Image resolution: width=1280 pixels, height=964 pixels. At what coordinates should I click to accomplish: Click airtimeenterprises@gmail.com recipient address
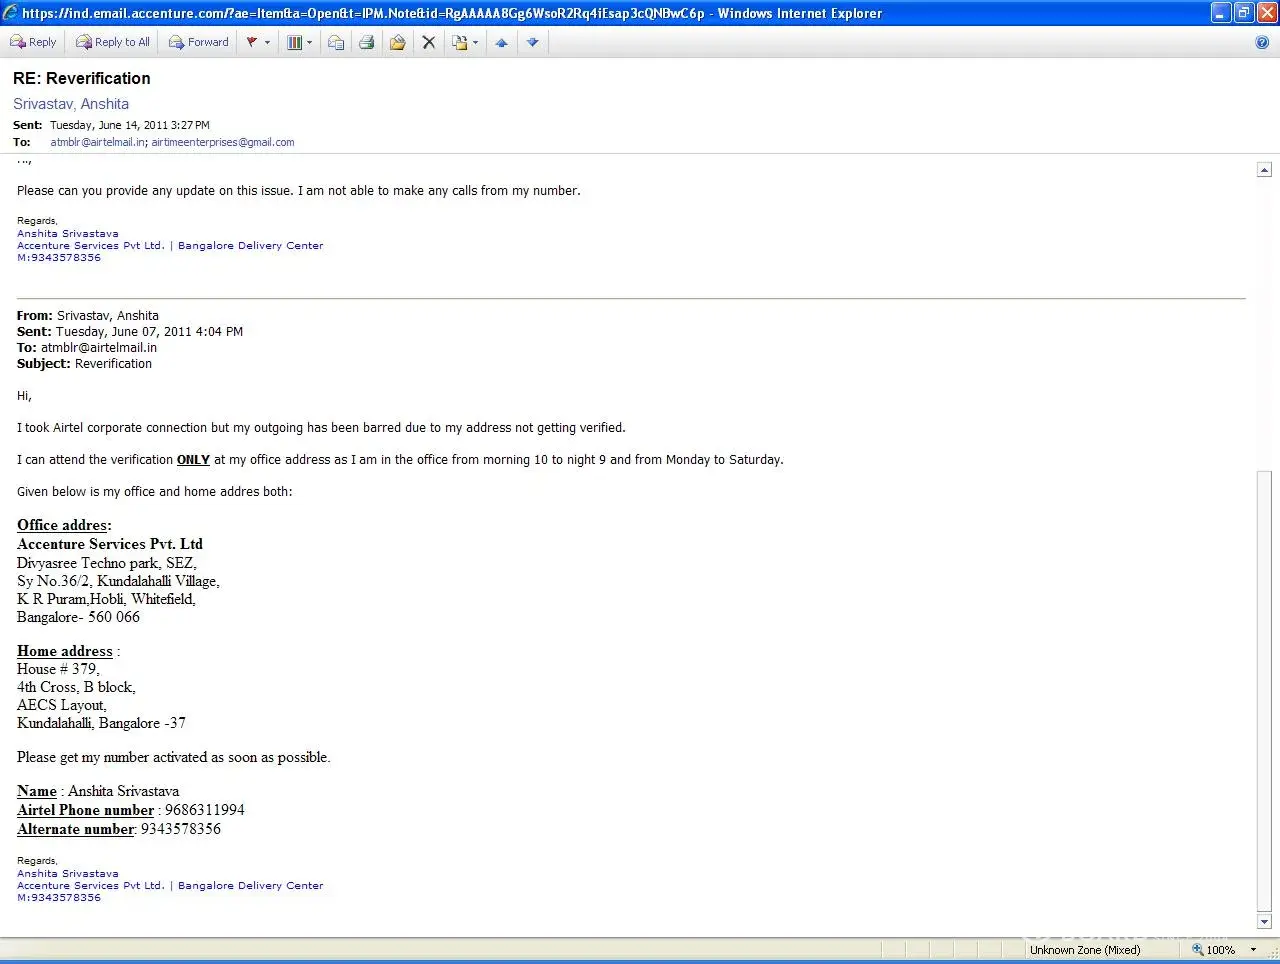[x=223, y=142]
